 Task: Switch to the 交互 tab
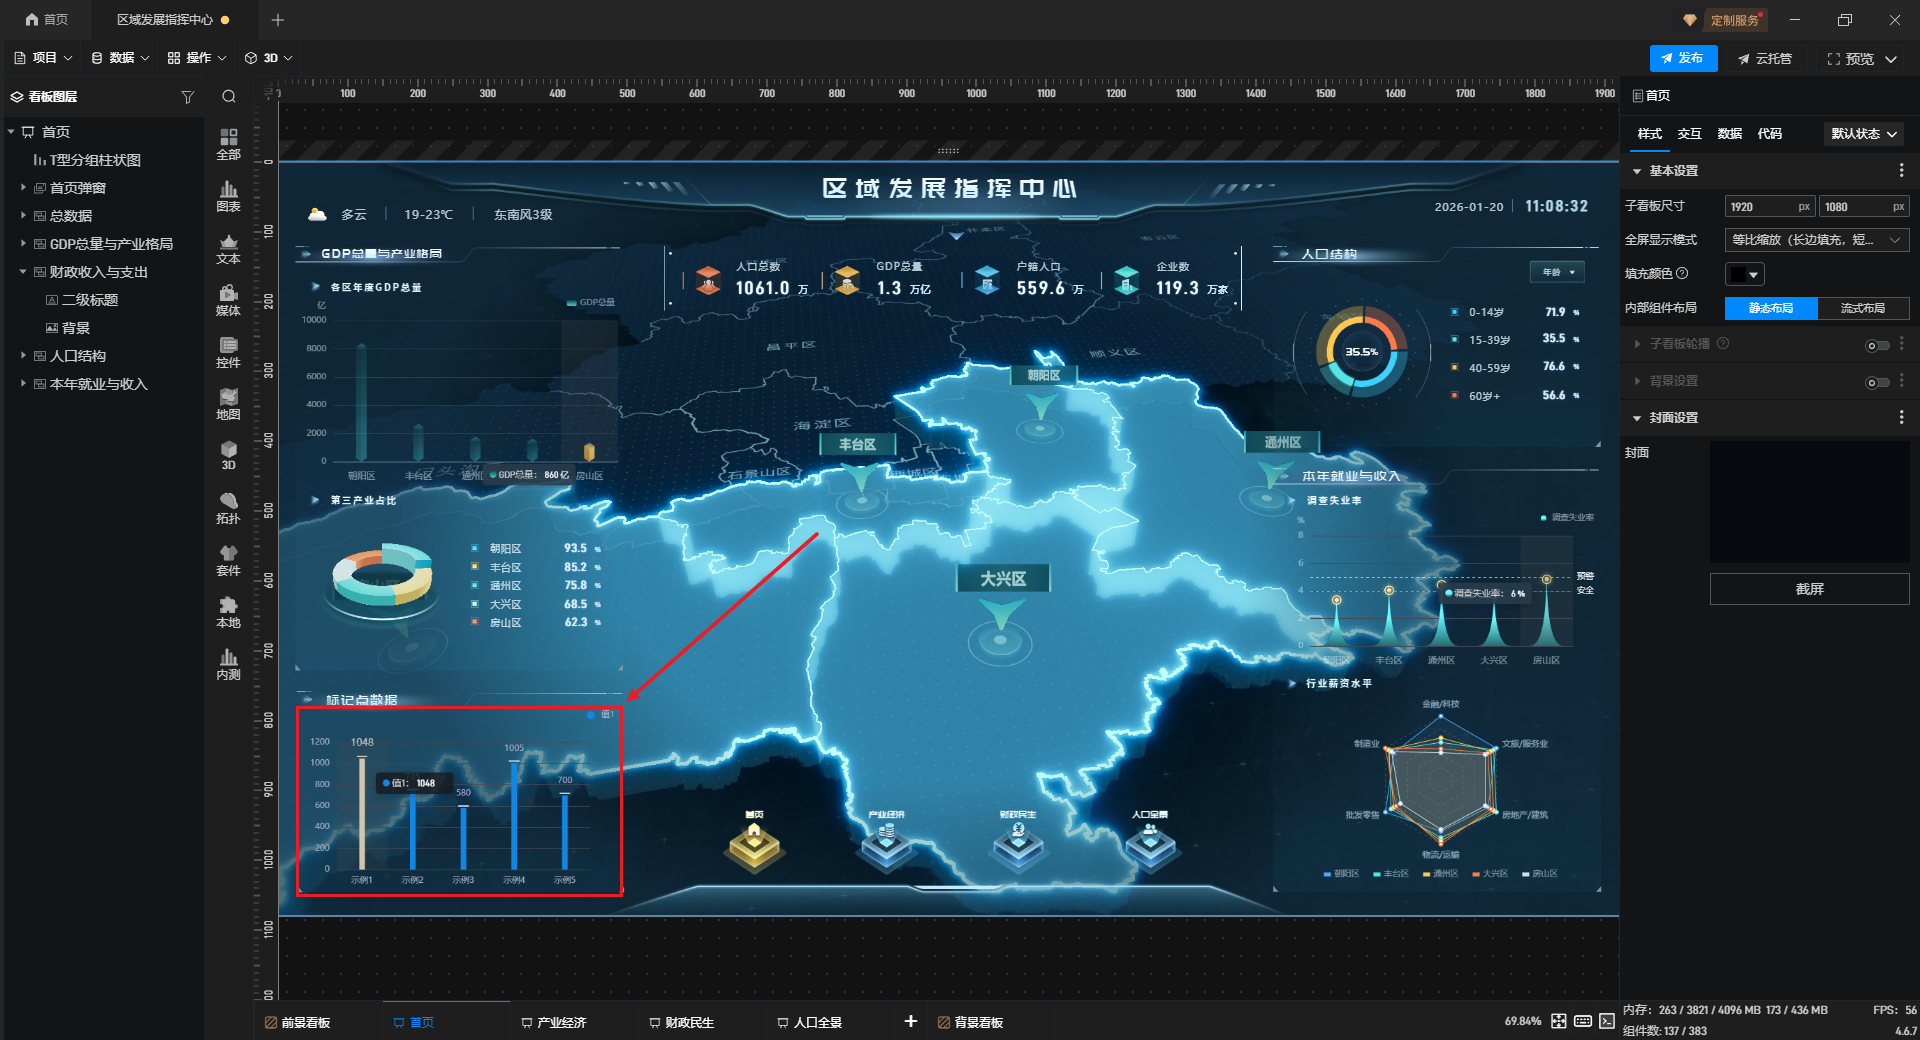[x=1689, y=134]
